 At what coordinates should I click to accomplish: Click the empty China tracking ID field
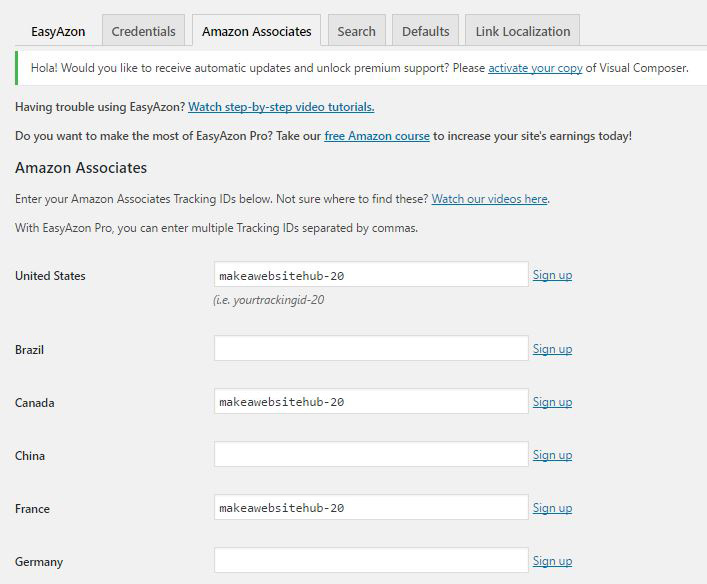tap(371, 454)
